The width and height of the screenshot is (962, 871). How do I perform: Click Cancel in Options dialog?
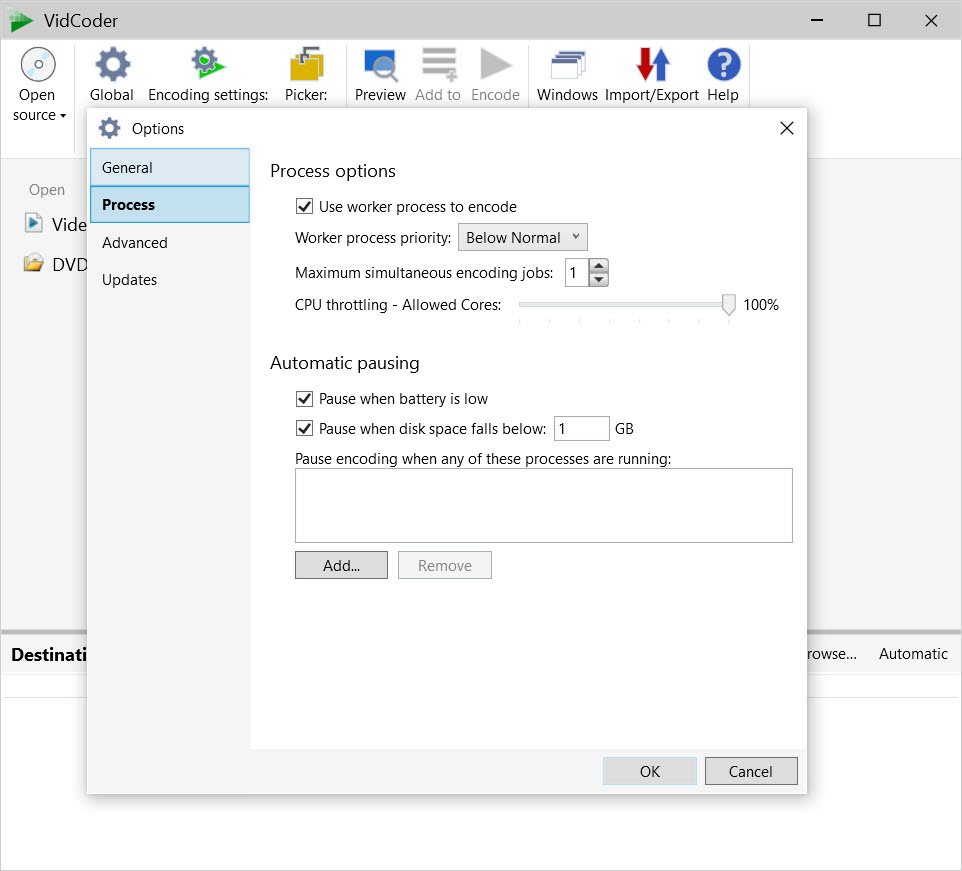point(751,771)
